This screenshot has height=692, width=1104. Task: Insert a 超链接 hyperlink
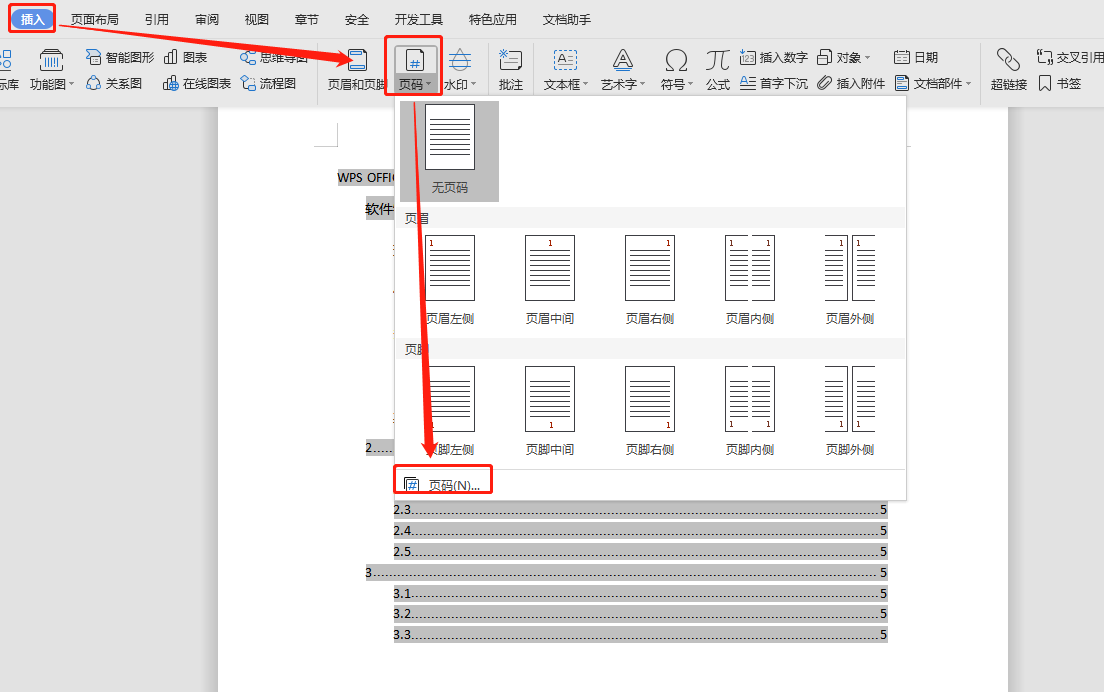coord(1008,69)
